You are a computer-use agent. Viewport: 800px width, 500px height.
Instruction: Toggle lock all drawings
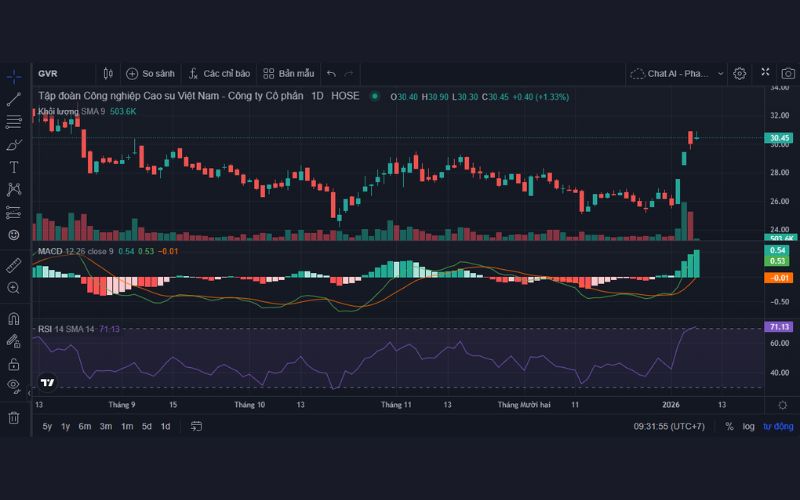click(14, 364)
